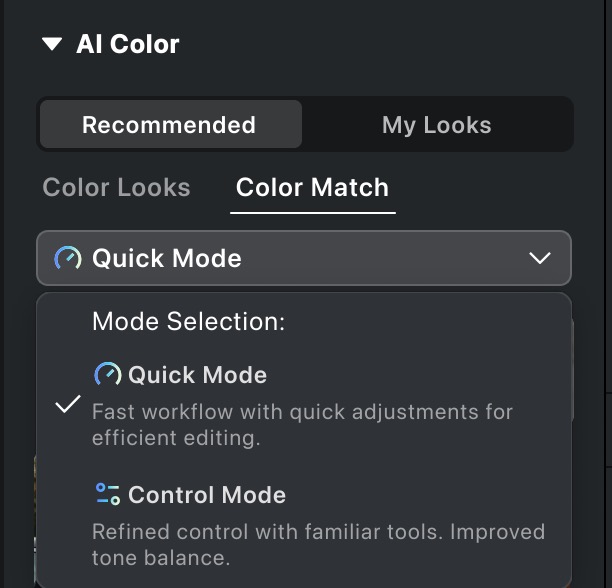The height and width of the screenshot is (588, 612).
Task: Click the 'Fast workflow' description under Quick Mode
Action: coord(302,411)
